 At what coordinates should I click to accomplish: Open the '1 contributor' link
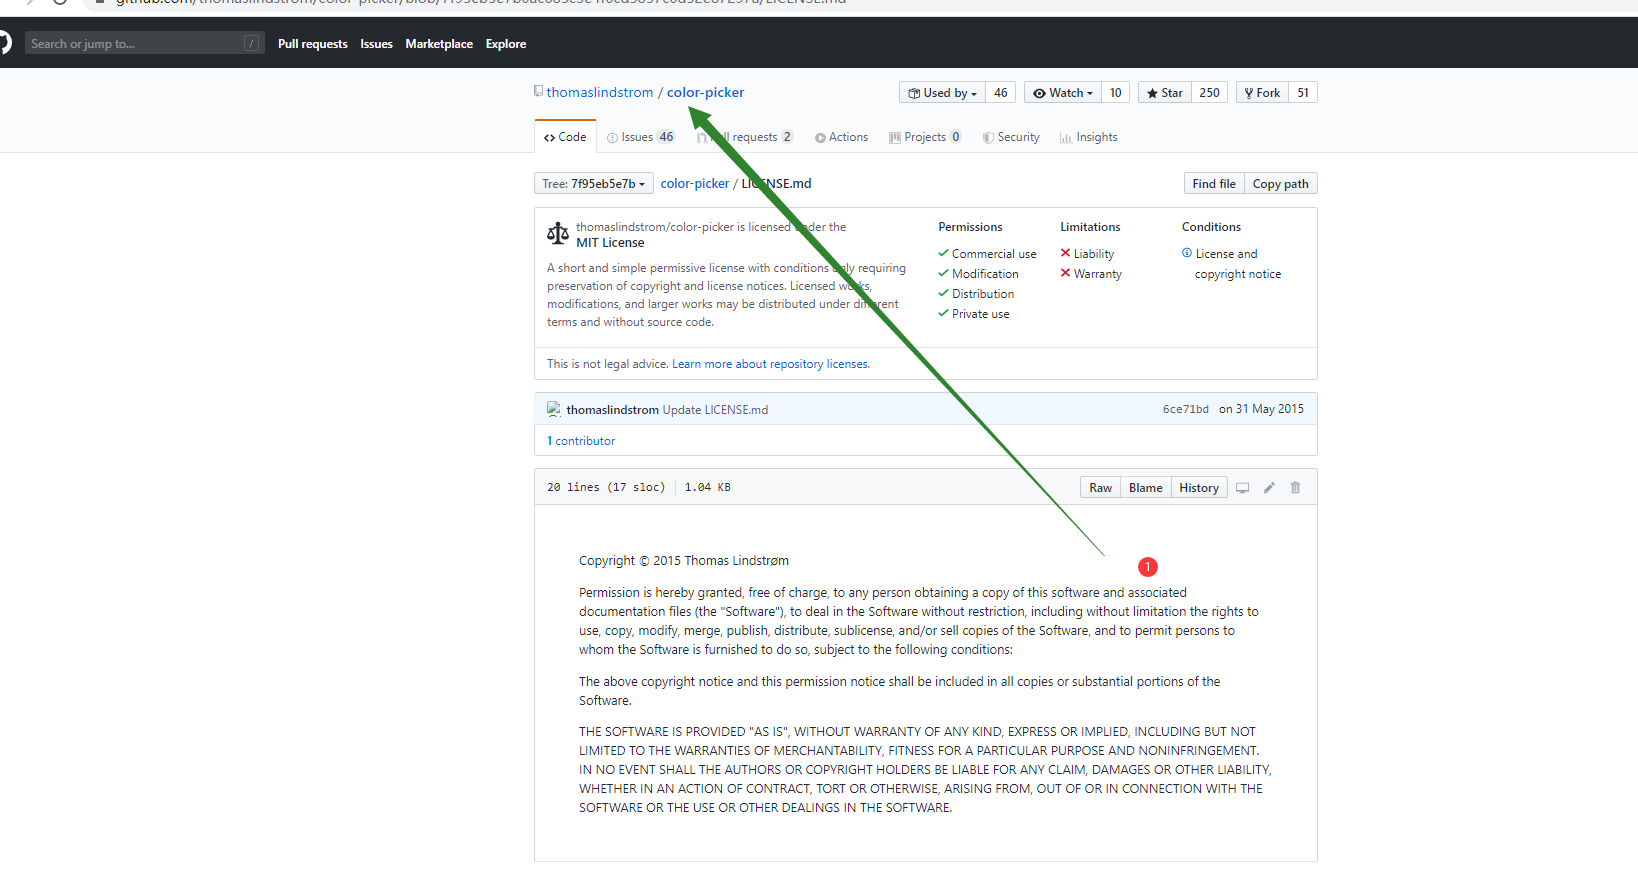coord(581,441)
